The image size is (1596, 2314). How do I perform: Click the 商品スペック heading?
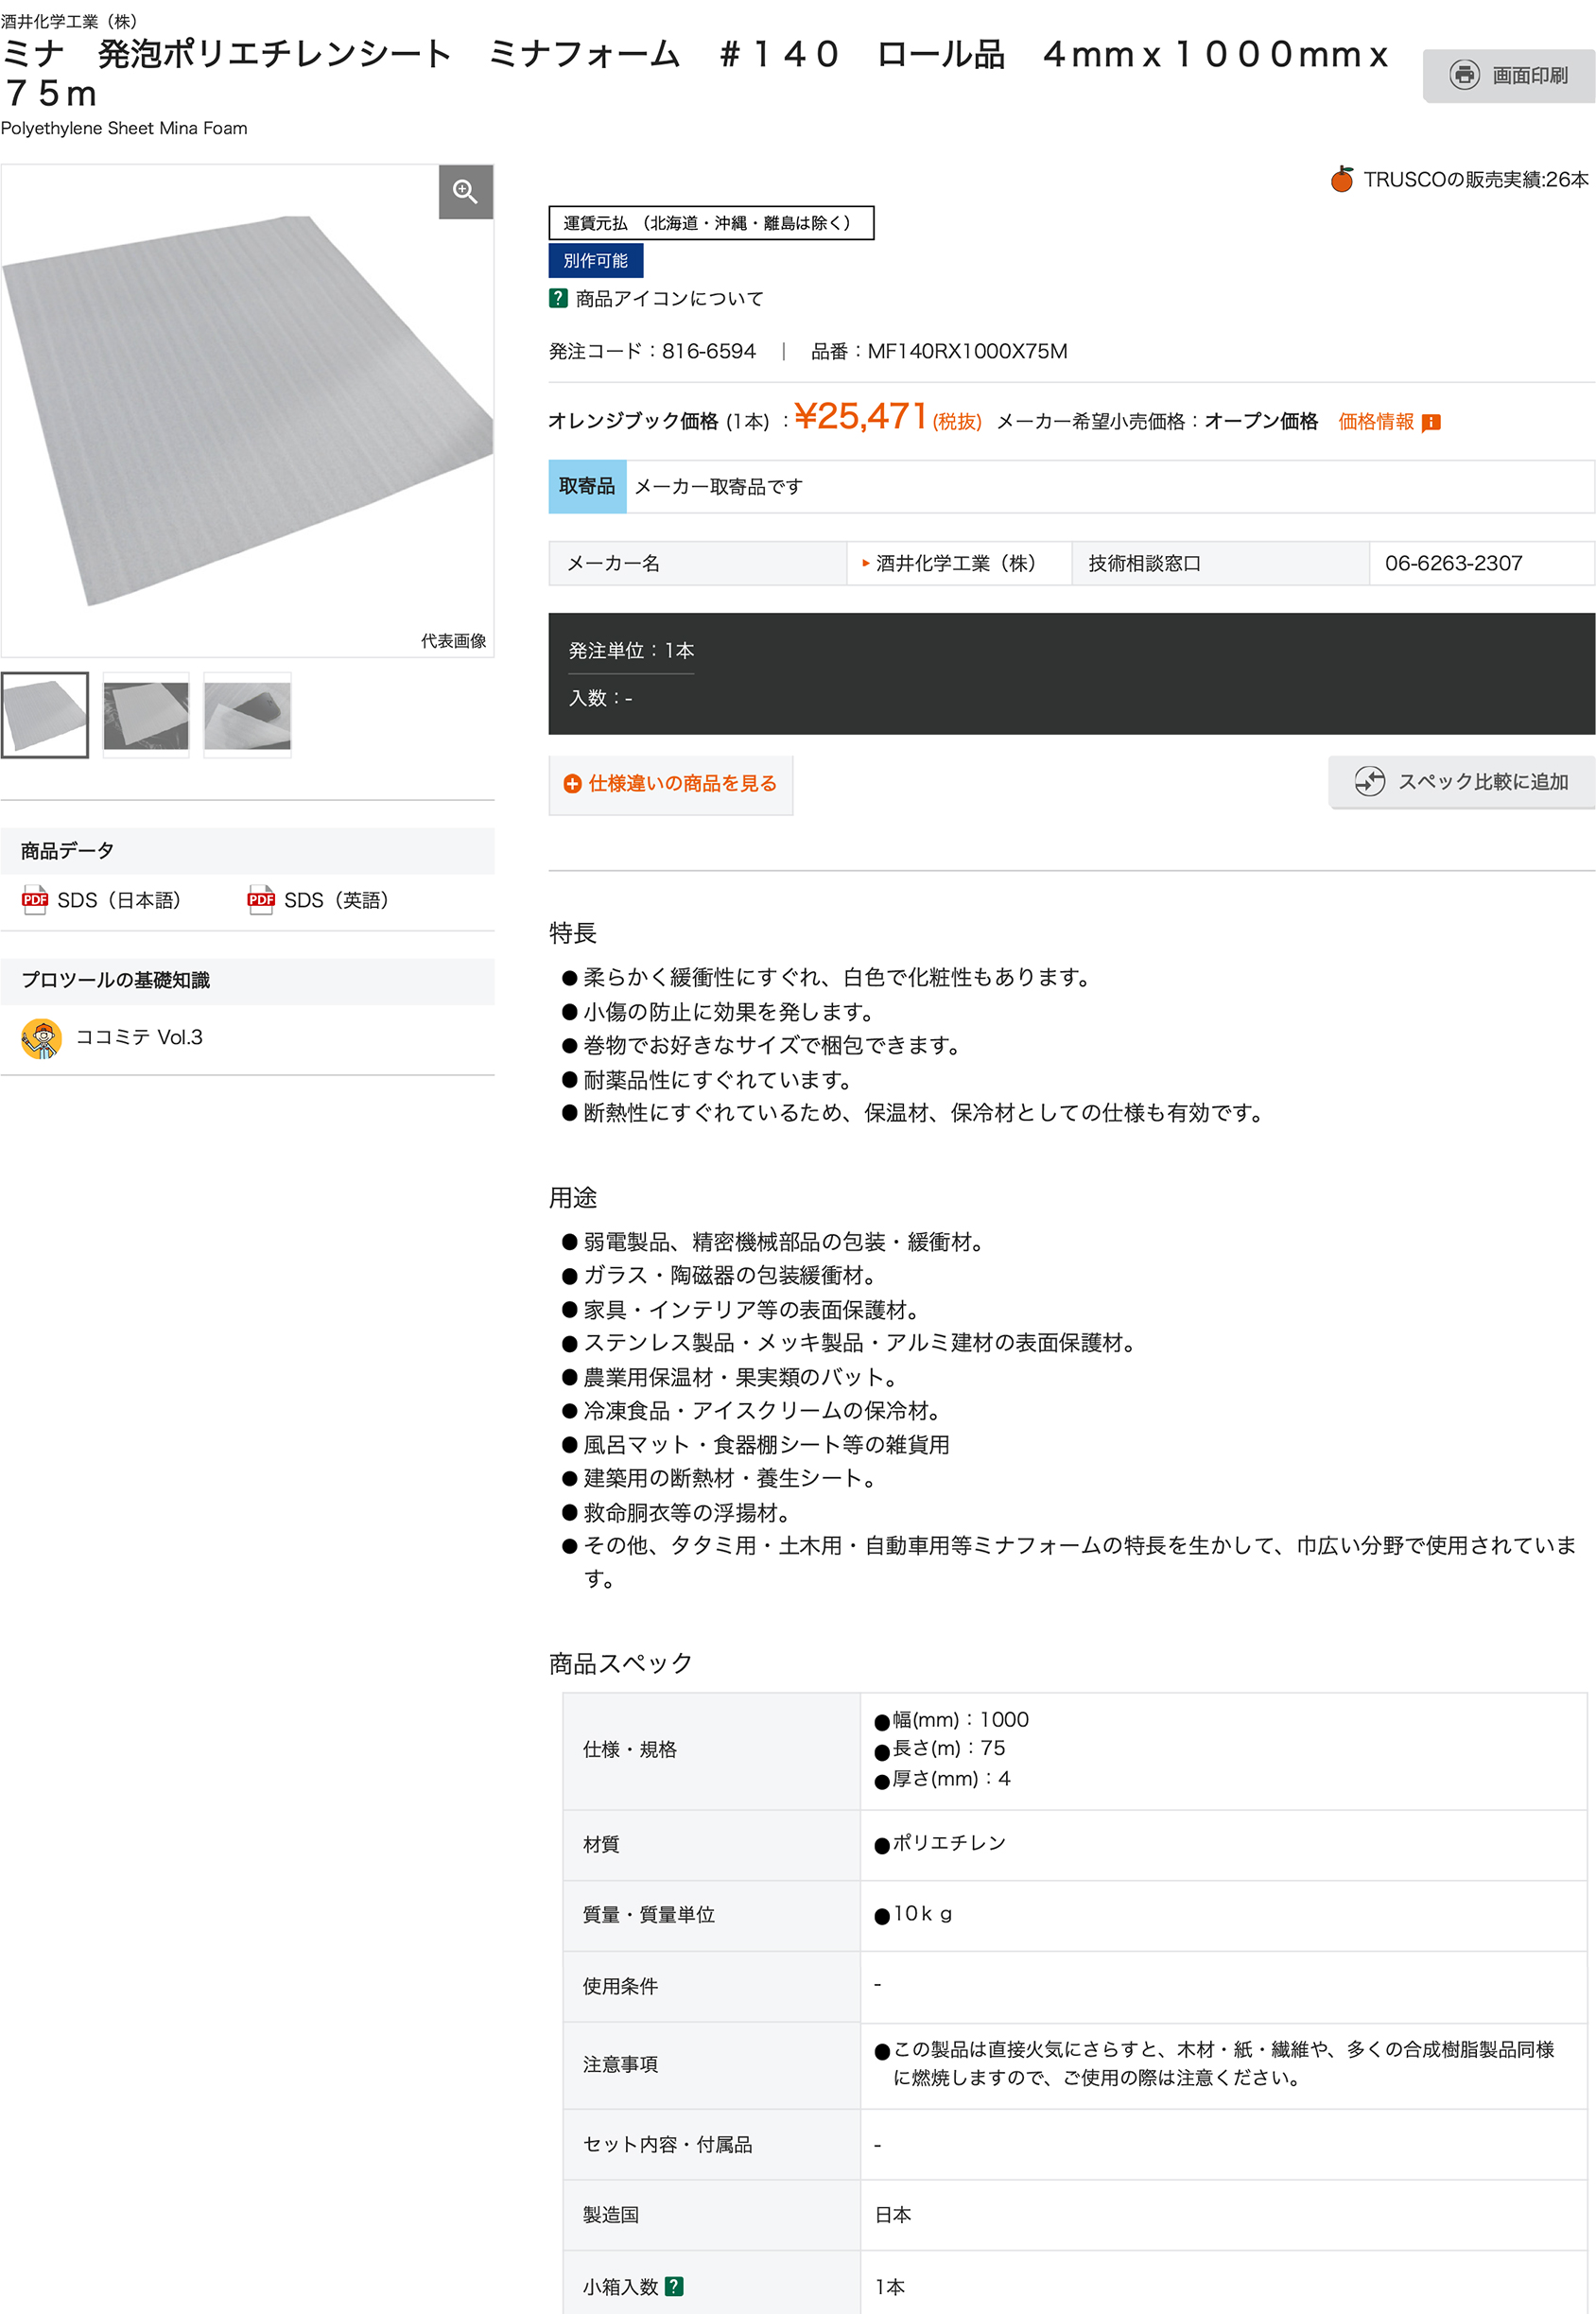[x=621, y=1663]
